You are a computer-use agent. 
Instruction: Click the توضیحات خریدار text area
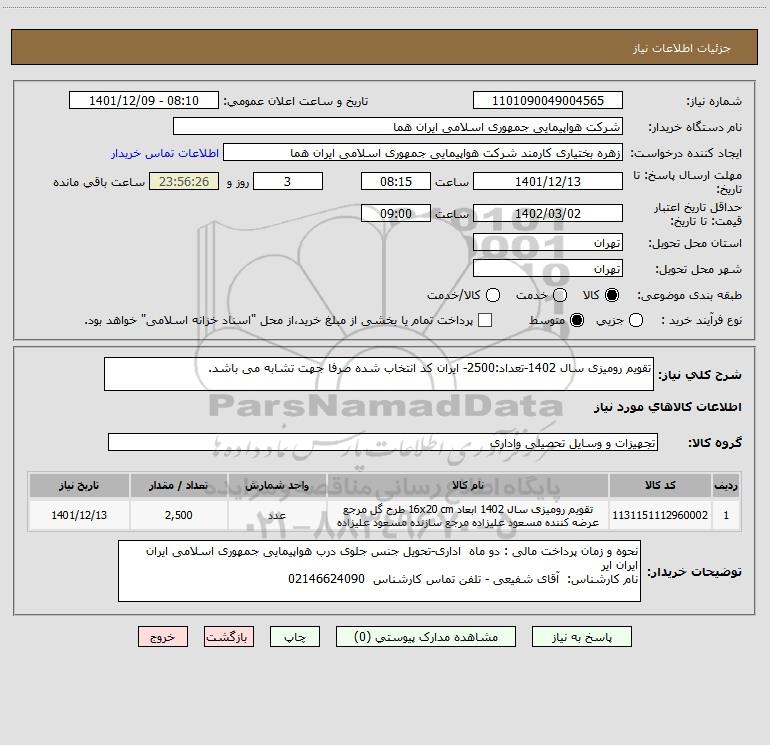point(379,571)
